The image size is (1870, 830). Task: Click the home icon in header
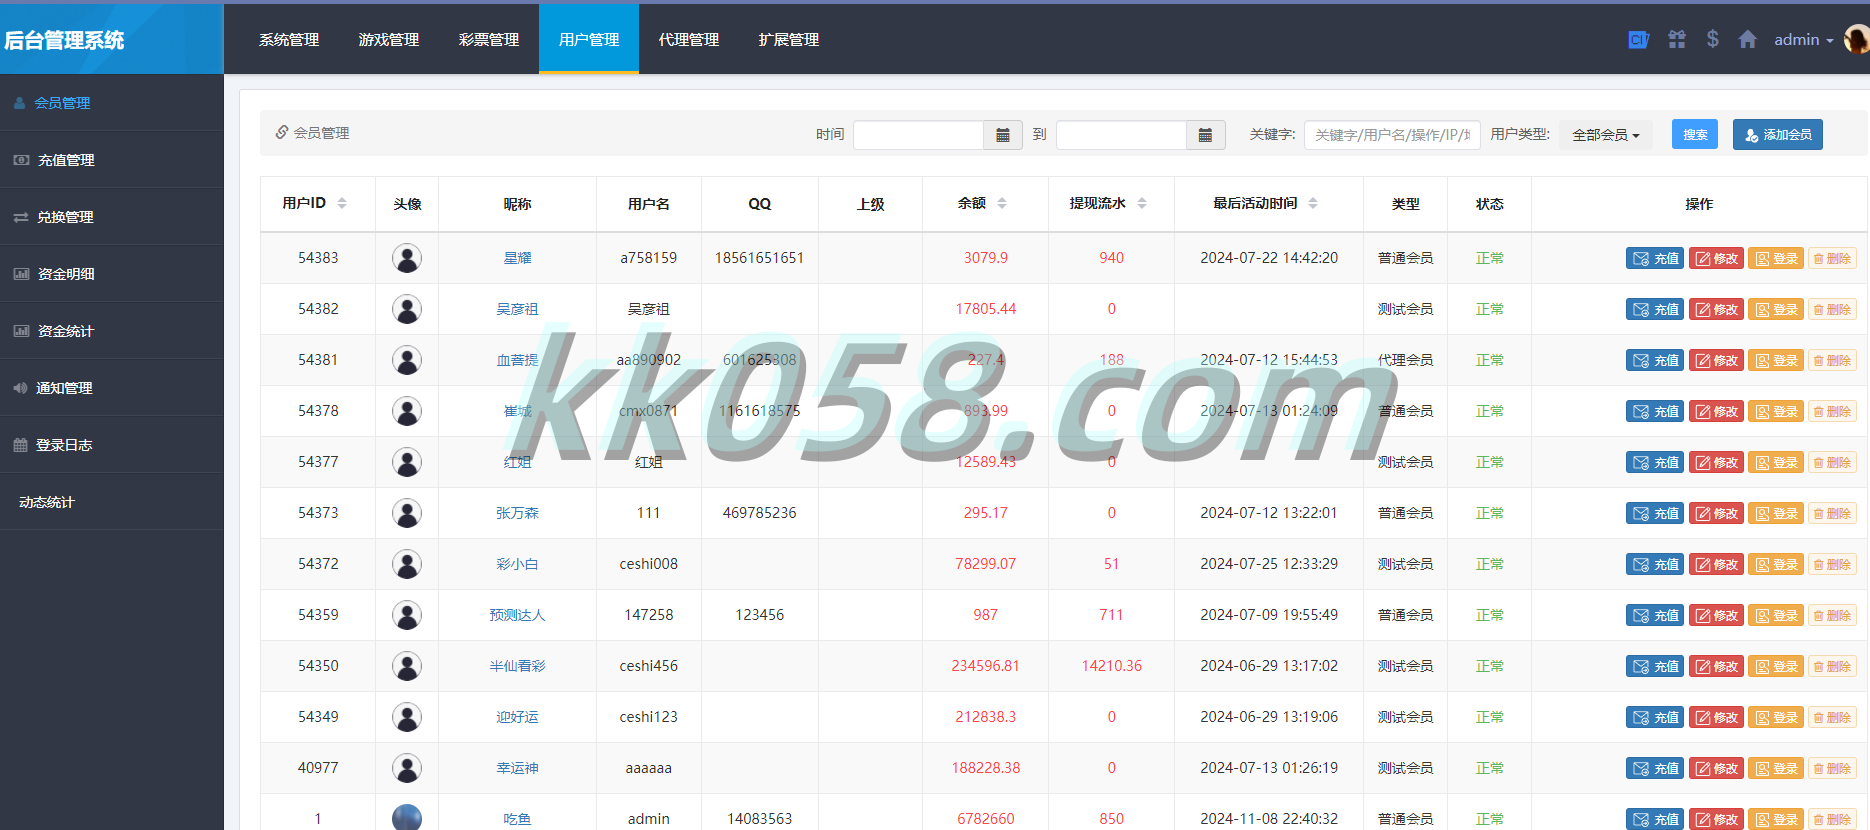1747,39
